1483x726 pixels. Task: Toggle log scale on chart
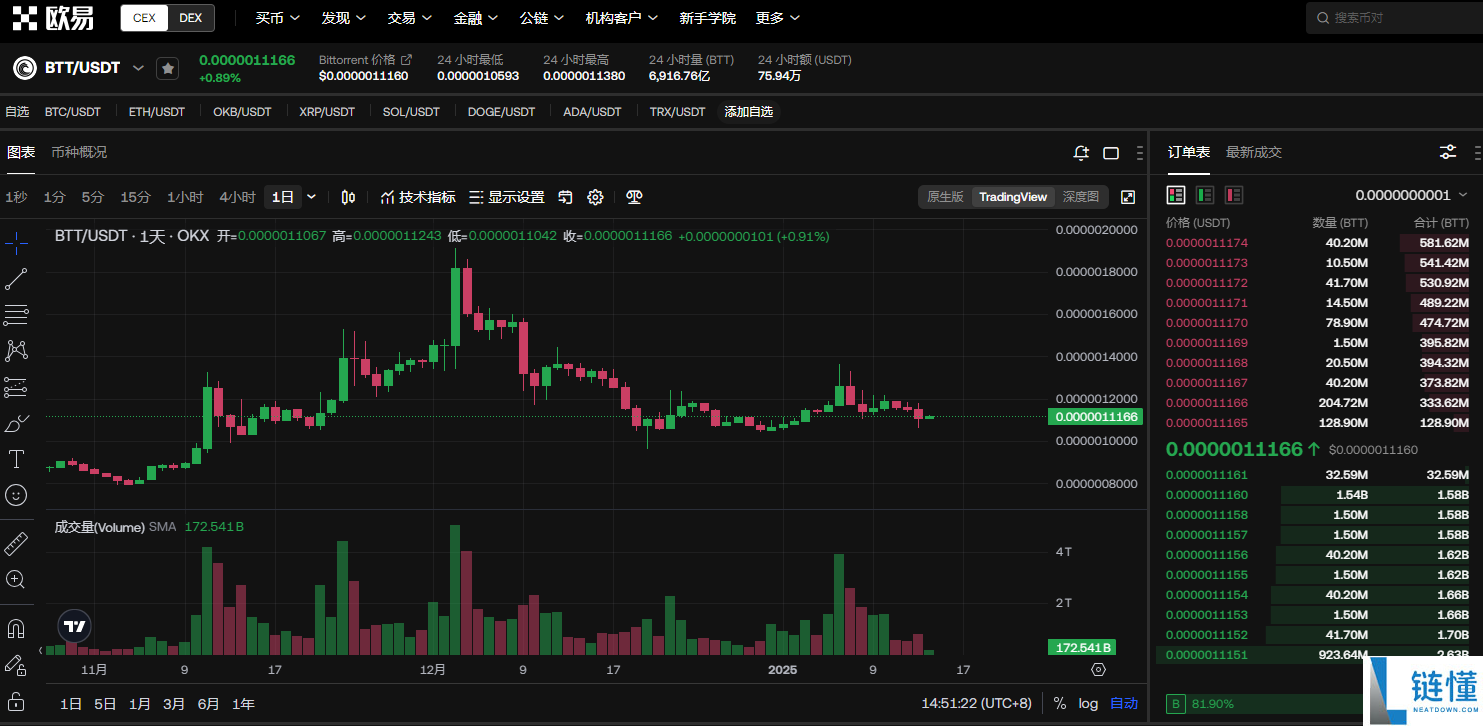click(x=1088, y=703)
